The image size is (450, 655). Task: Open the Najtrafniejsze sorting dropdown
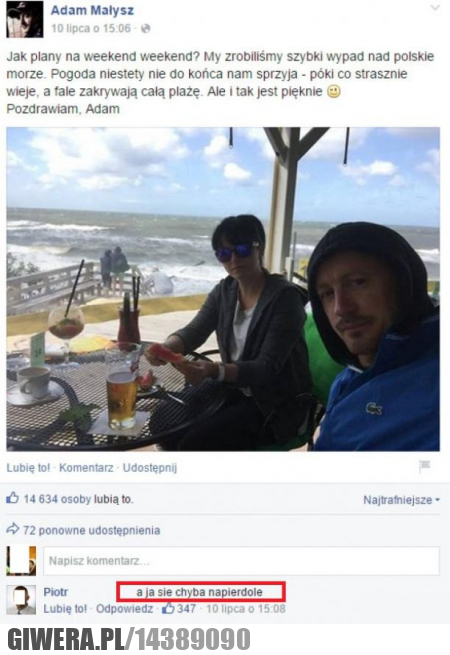pyautogui.click(x=402, y=500)
